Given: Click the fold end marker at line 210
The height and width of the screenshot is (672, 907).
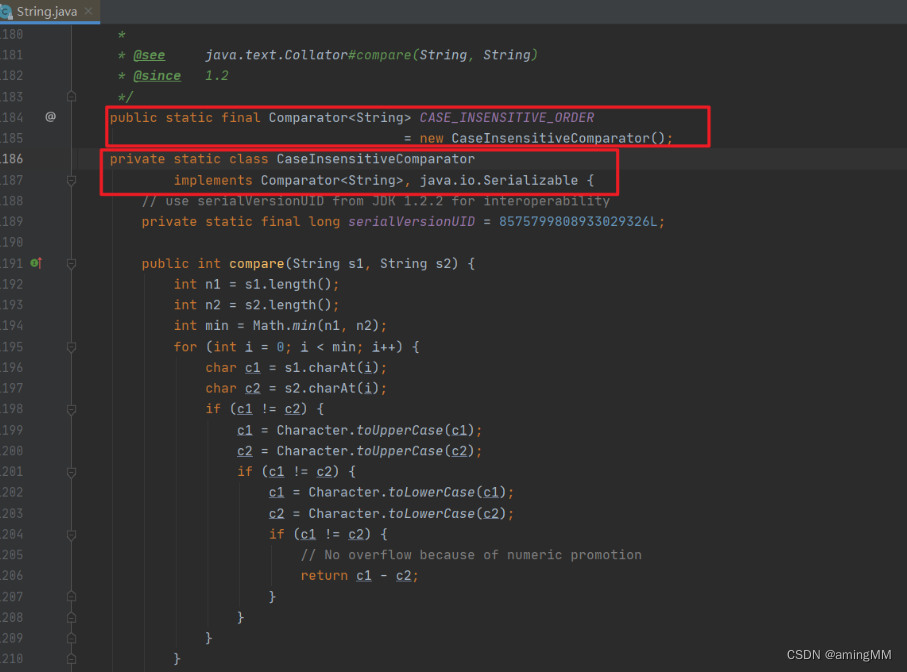Looking at the screenshot, I should [72, 659].
